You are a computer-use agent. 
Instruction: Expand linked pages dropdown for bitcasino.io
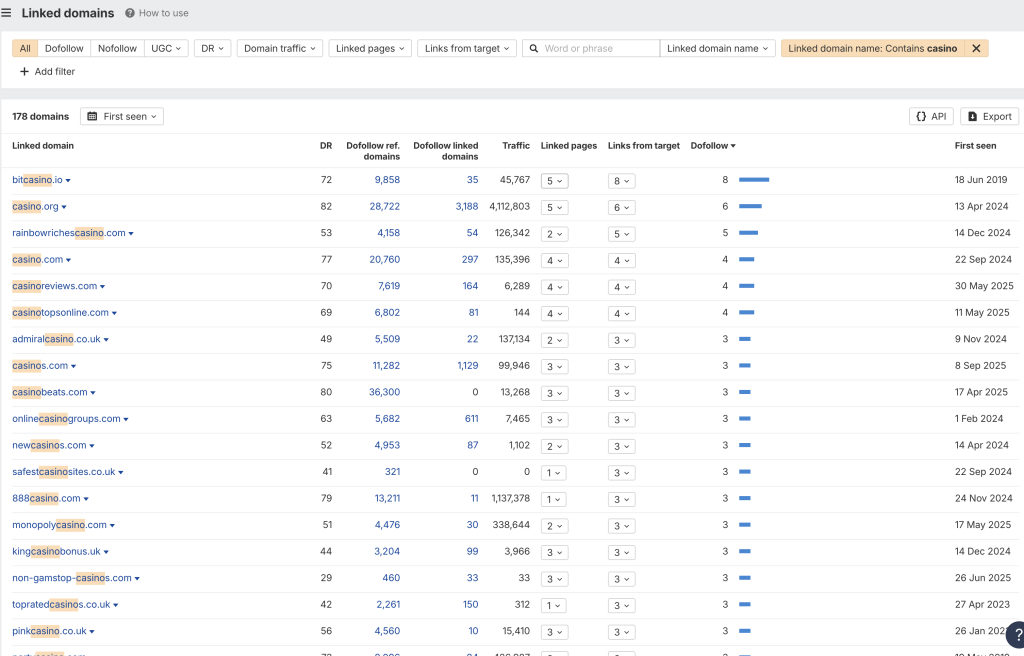tap(554, 181)
